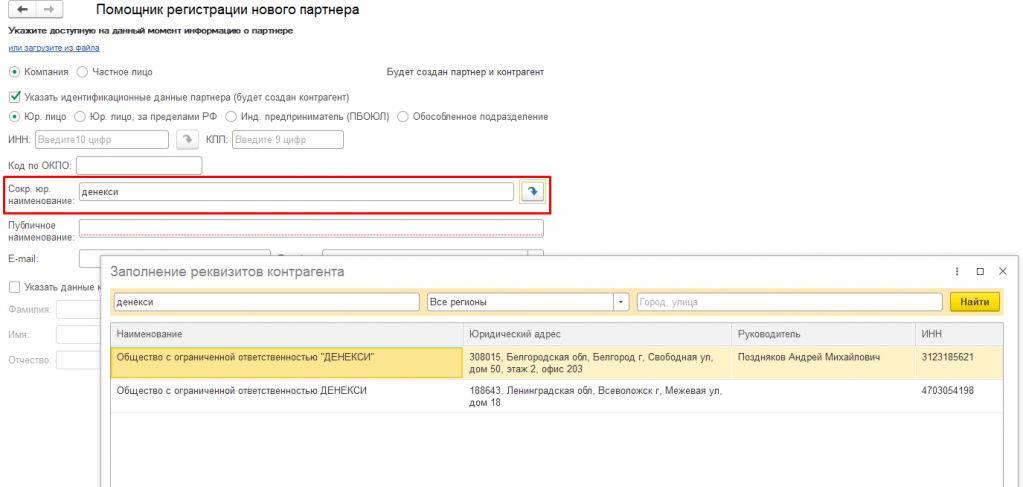Click the fill-by-name arrow icon
The width and height of the screenshot is (1023, 487).
[533, 191]
